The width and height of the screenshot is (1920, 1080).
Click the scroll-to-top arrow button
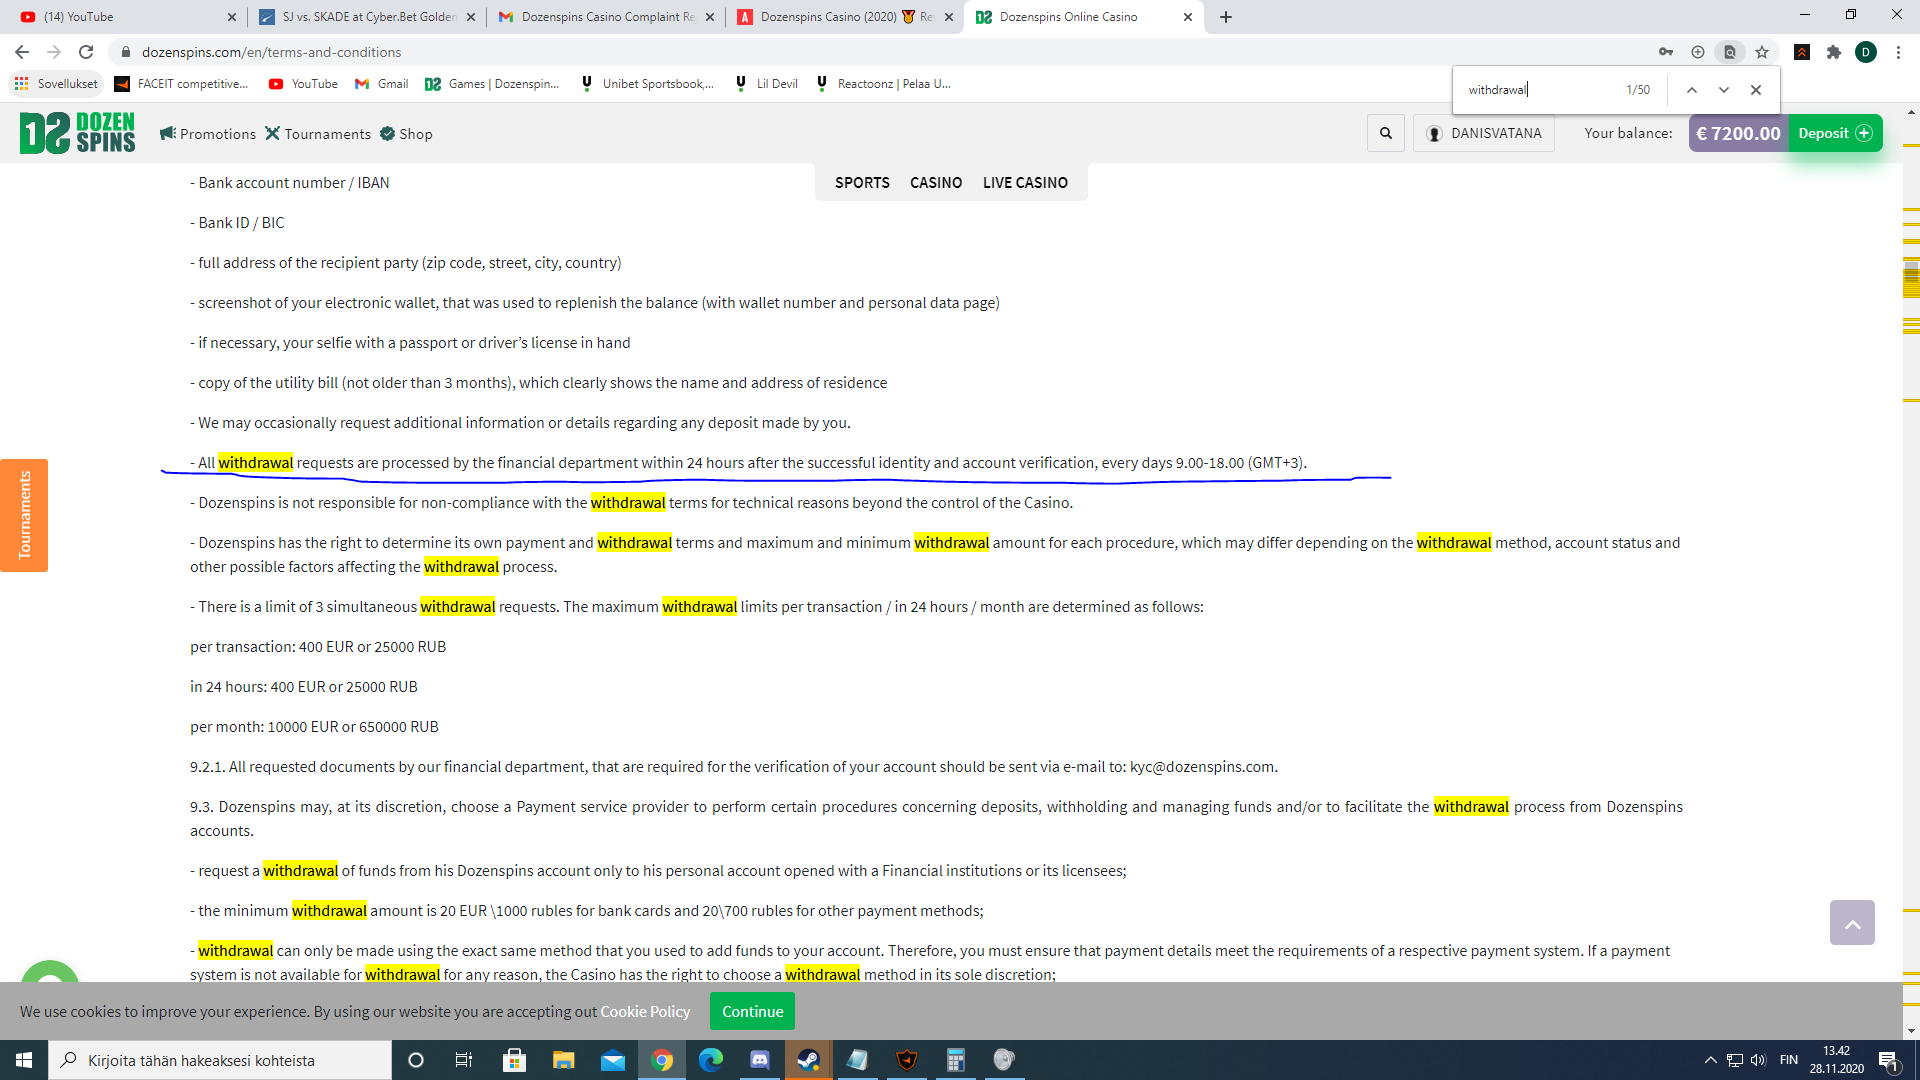point(1852,922)
